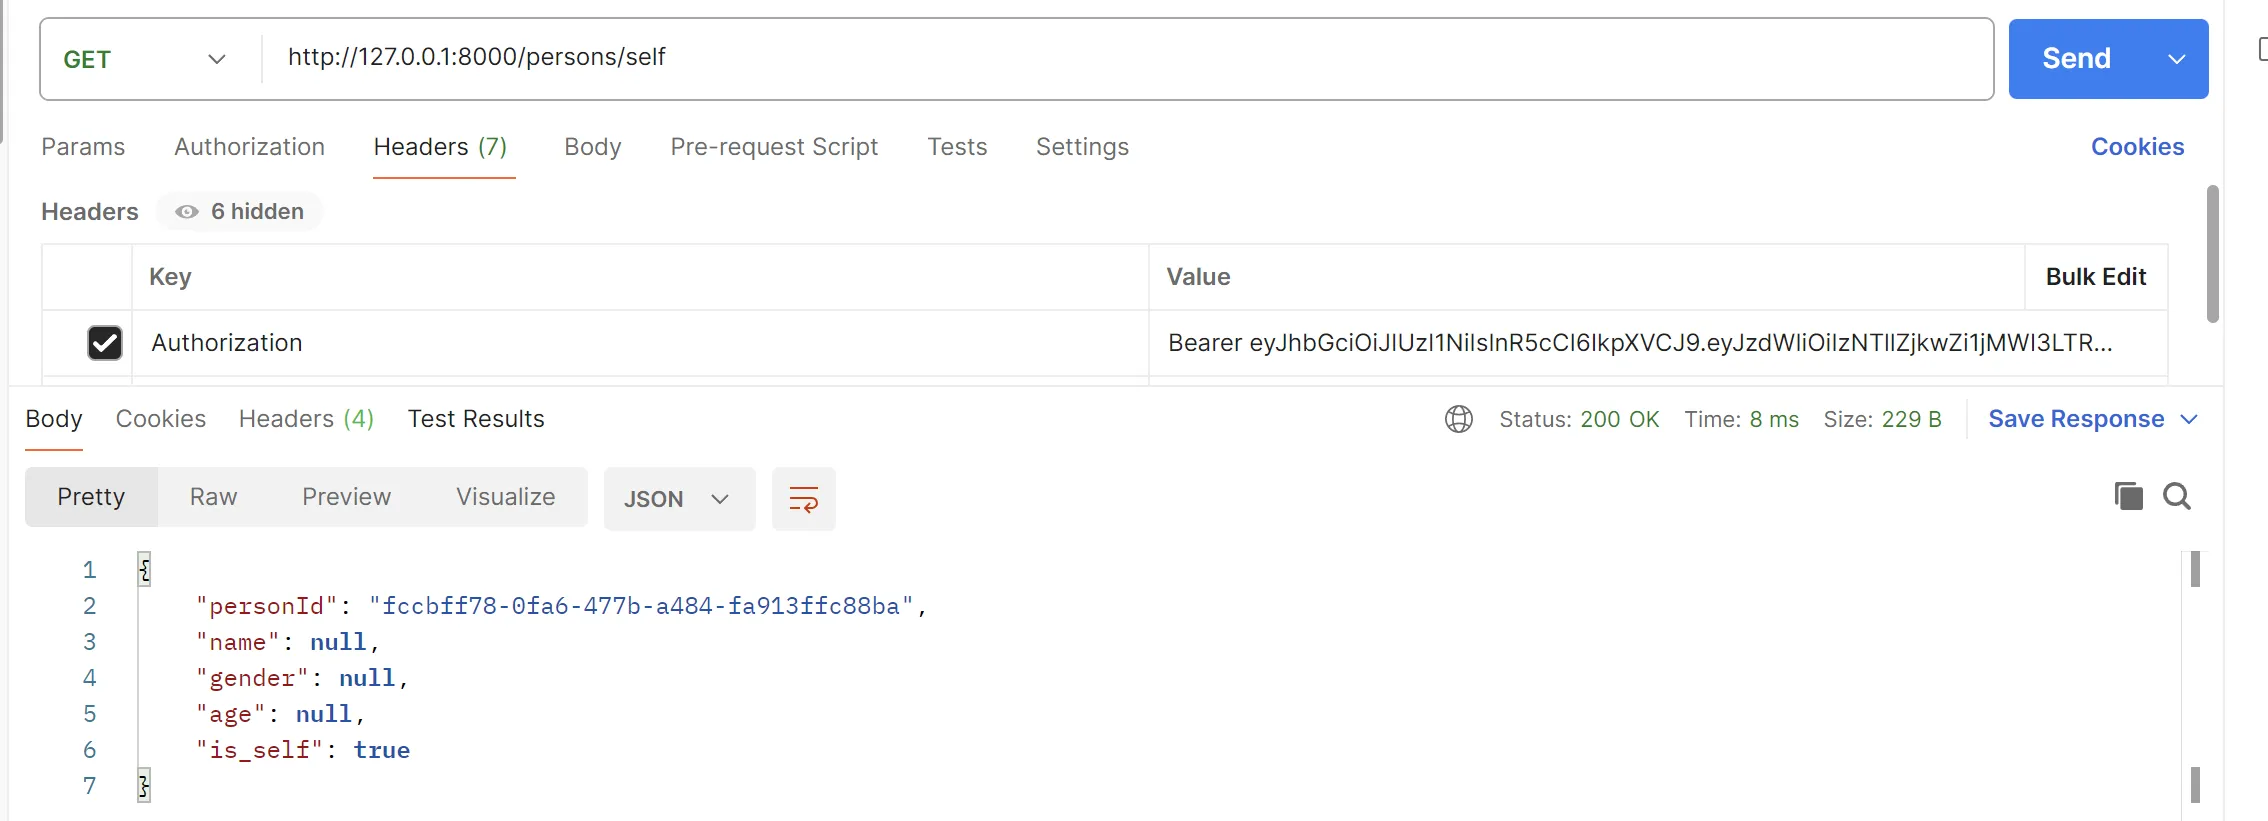Click the globe network icon by Status
The image size is (2268, 821).
pos(1458,419)
